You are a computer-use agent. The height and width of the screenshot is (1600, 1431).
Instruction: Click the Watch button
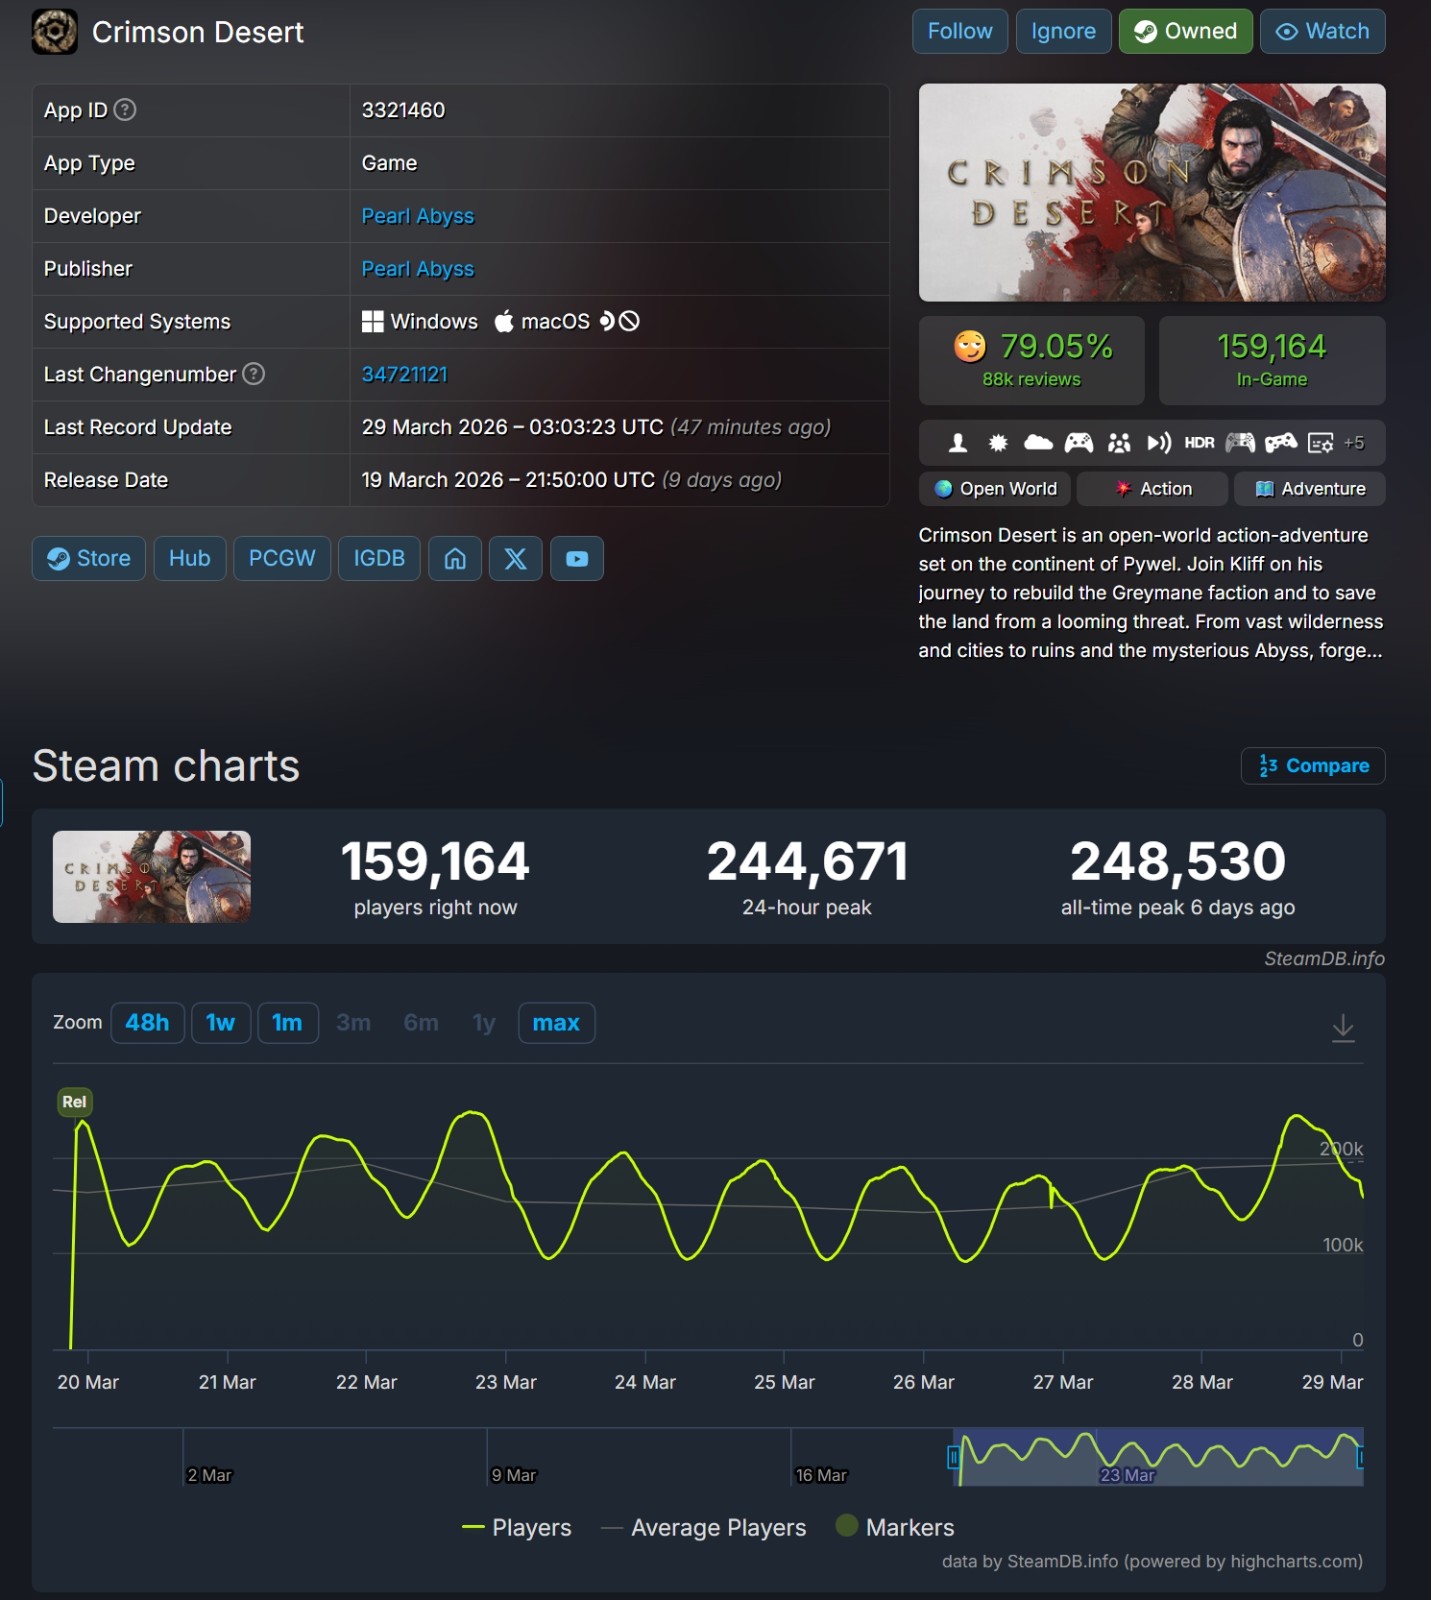click(x=1322, y=31)
